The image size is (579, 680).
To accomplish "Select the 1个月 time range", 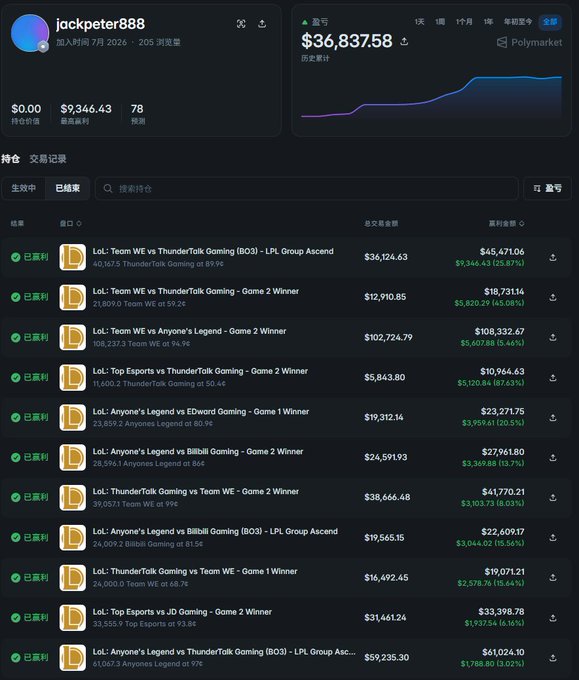I will point(464,22).
